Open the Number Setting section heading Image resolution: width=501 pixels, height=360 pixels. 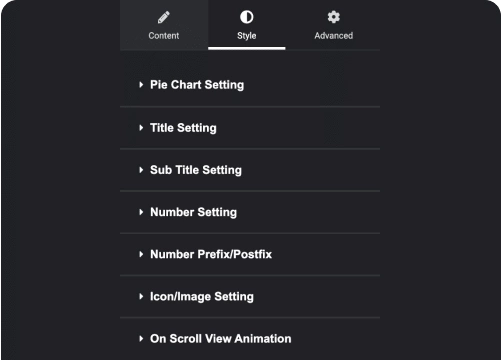point(194,212)
